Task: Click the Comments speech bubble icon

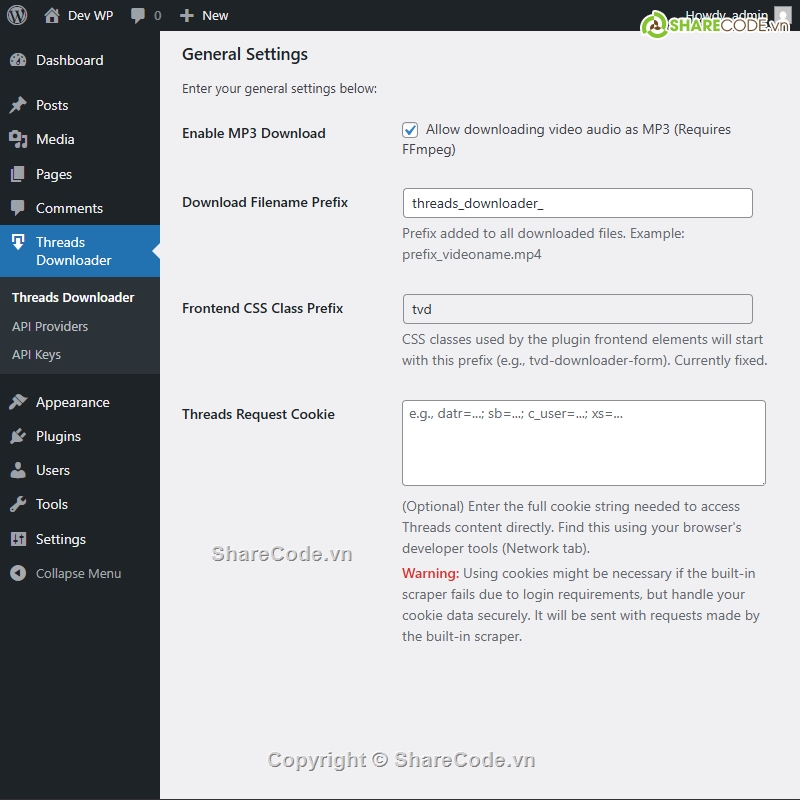Action: coord(18,208)
